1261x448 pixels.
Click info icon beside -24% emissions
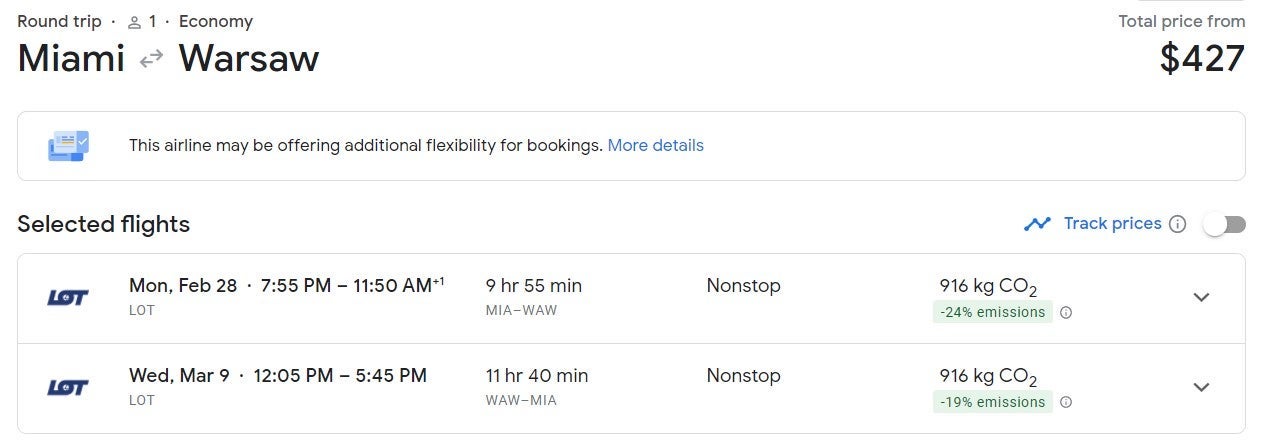coord(1066,312)
